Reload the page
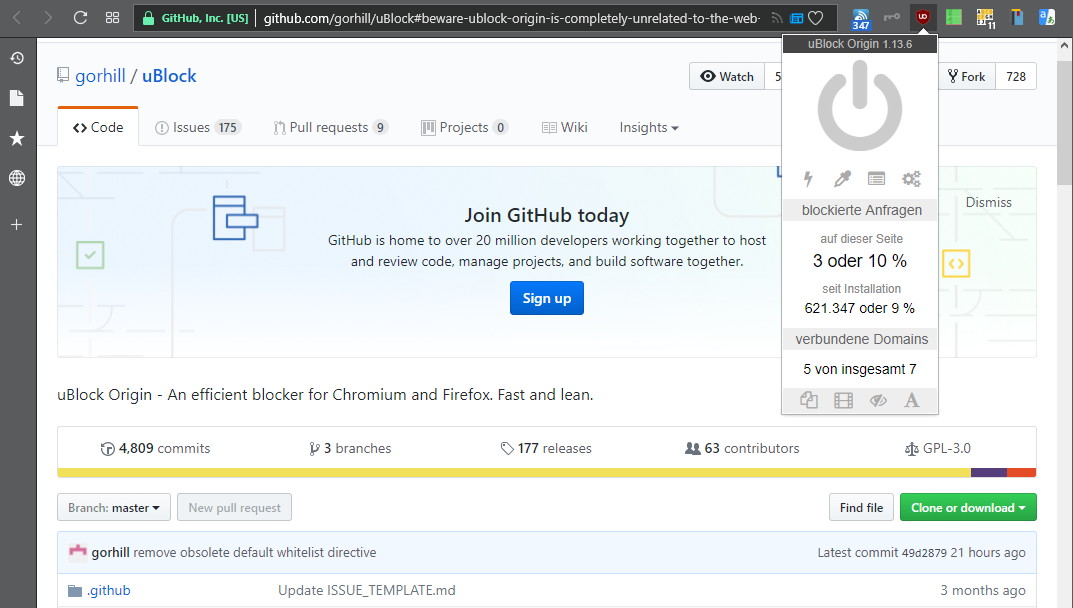This screenshot has height=608, width=1073. point(80,17)
